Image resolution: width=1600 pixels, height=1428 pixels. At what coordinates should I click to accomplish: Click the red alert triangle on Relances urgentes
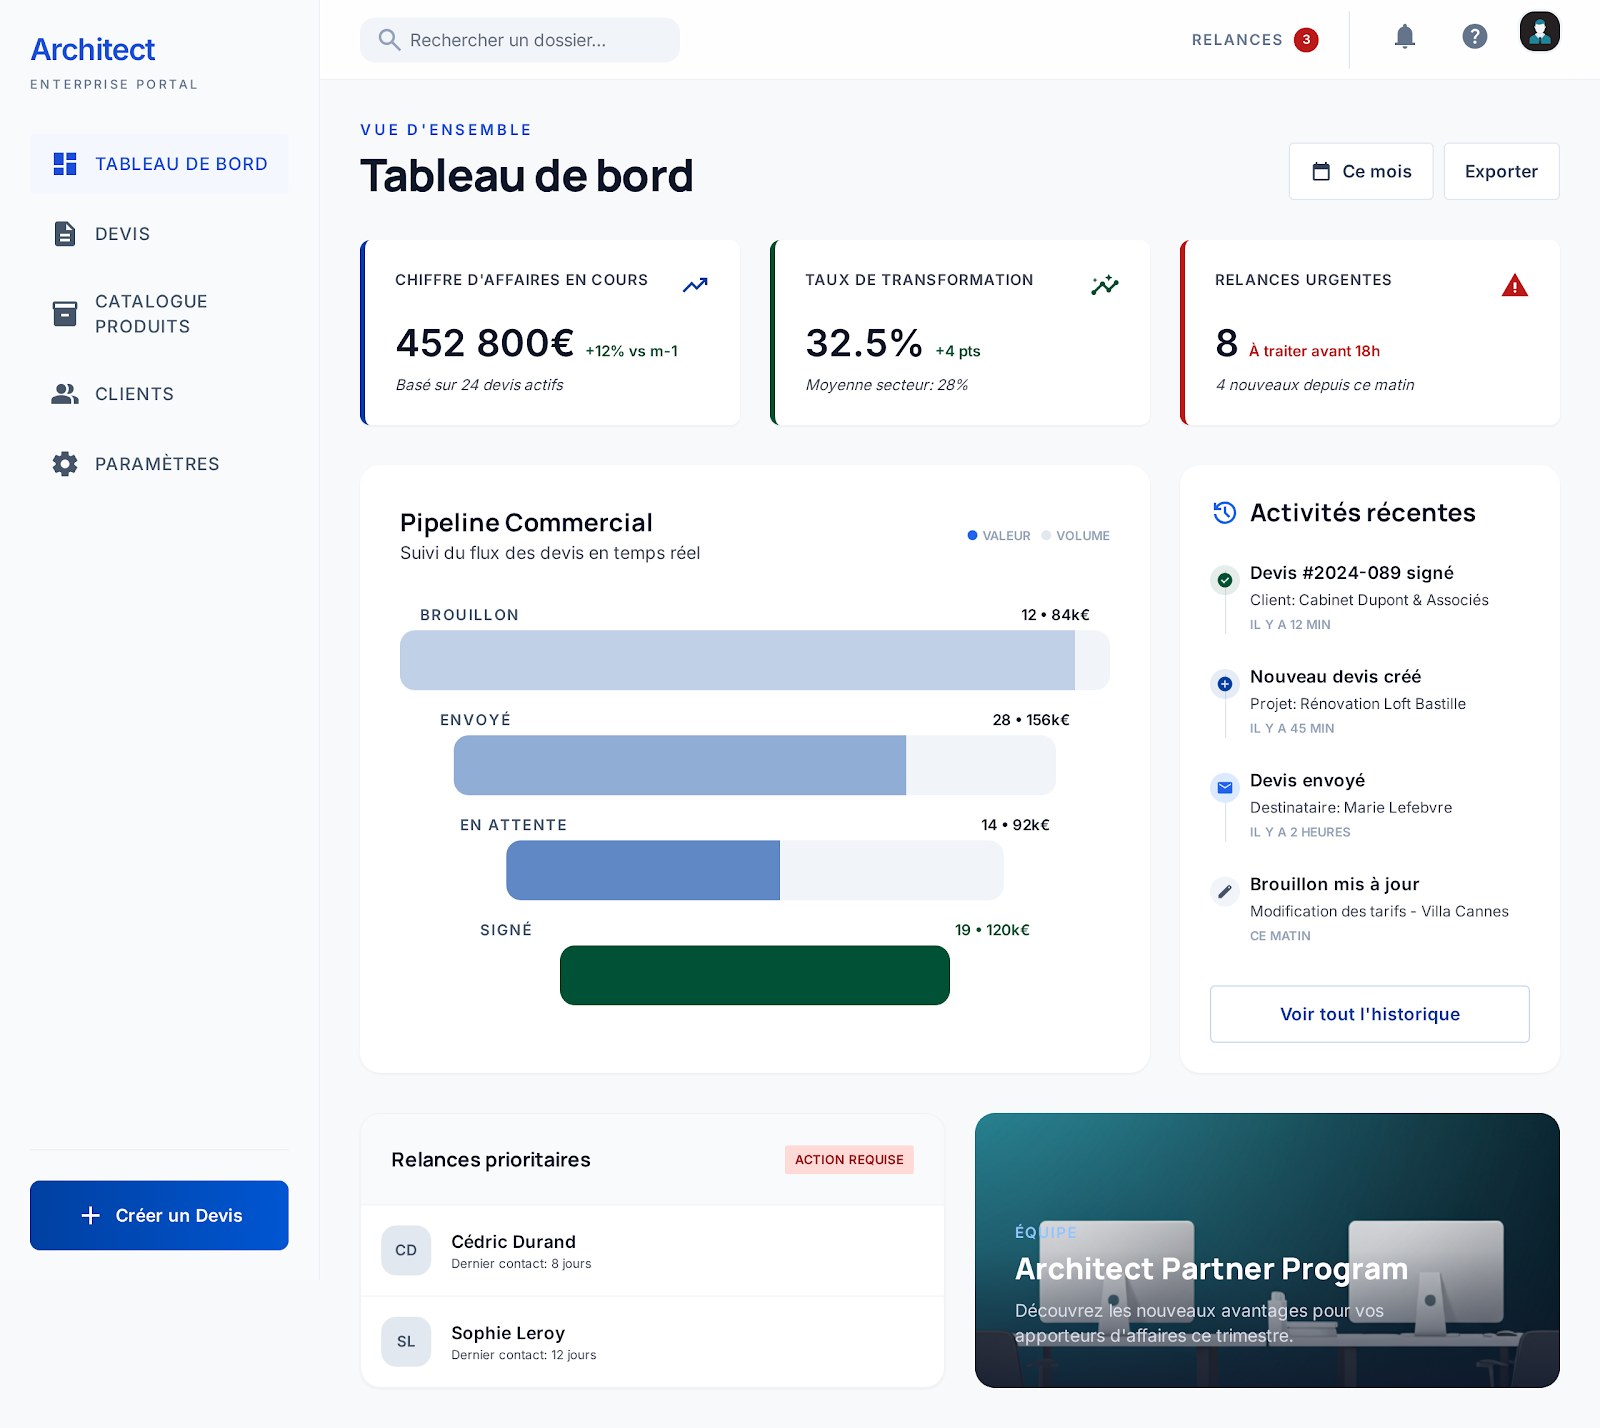click(1516, 285)
